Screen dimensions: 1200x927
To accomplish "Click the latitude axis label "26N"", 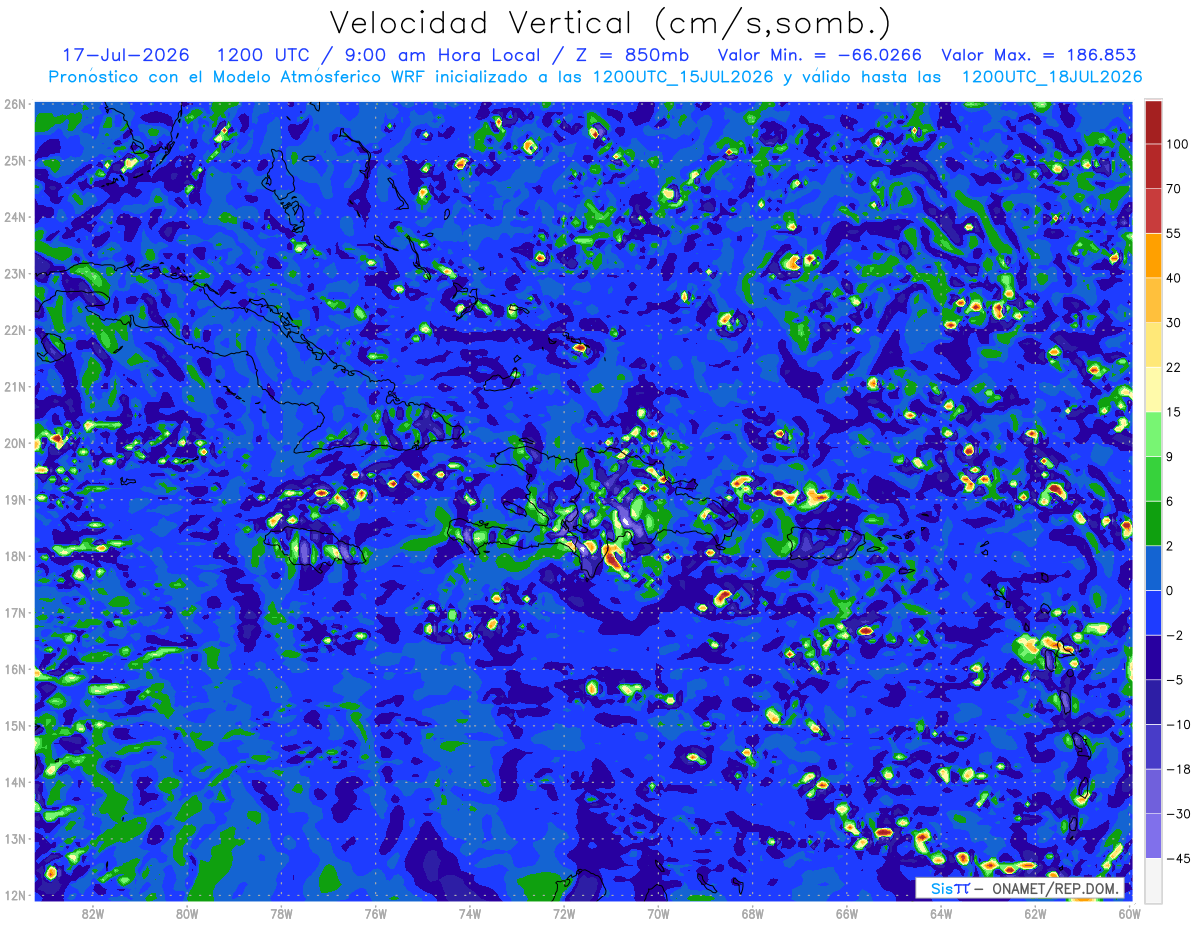I will 15,104.
